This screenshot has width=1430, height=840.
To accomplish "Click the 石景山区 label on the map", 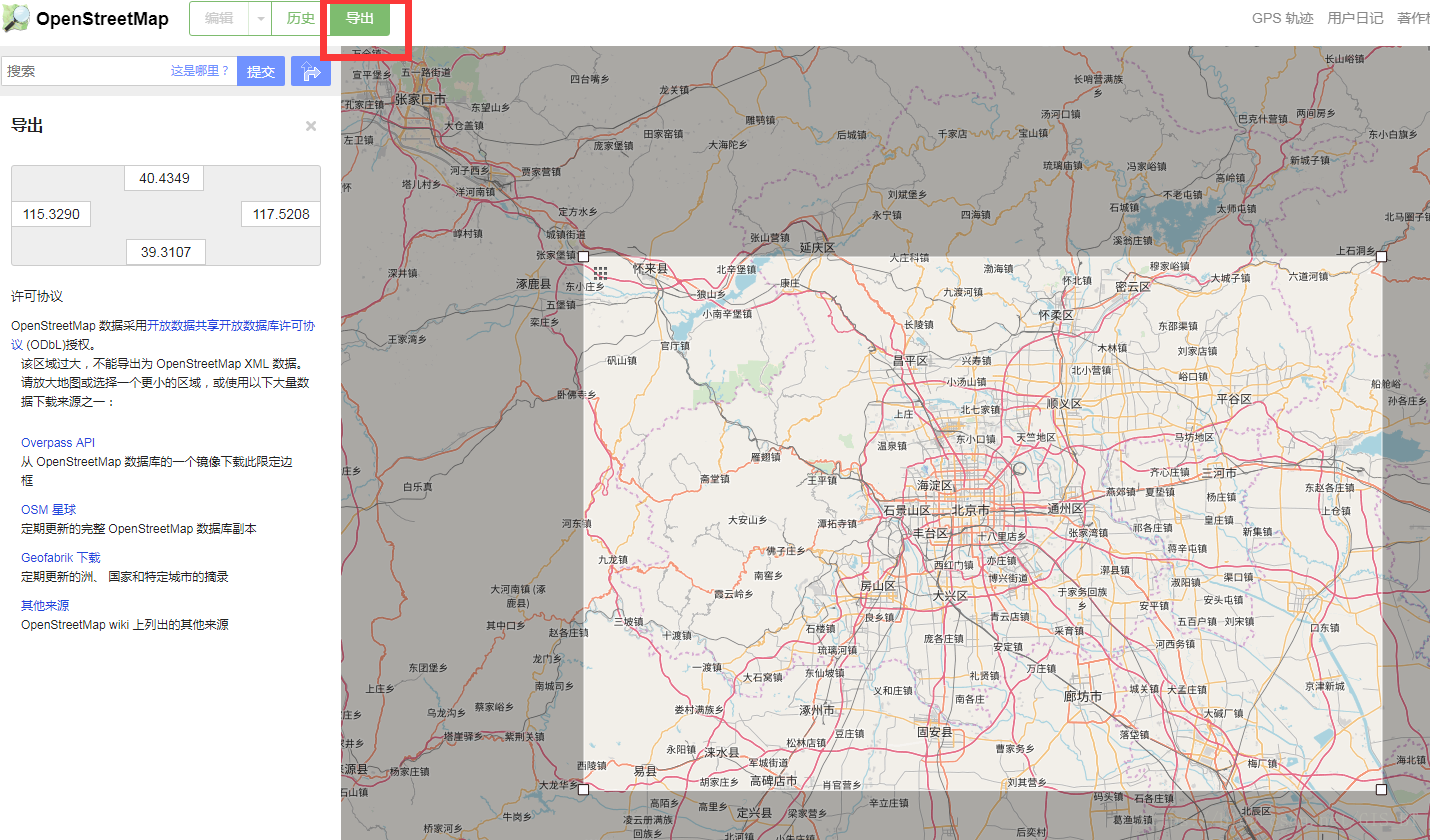I will click(x=907, y=511).
